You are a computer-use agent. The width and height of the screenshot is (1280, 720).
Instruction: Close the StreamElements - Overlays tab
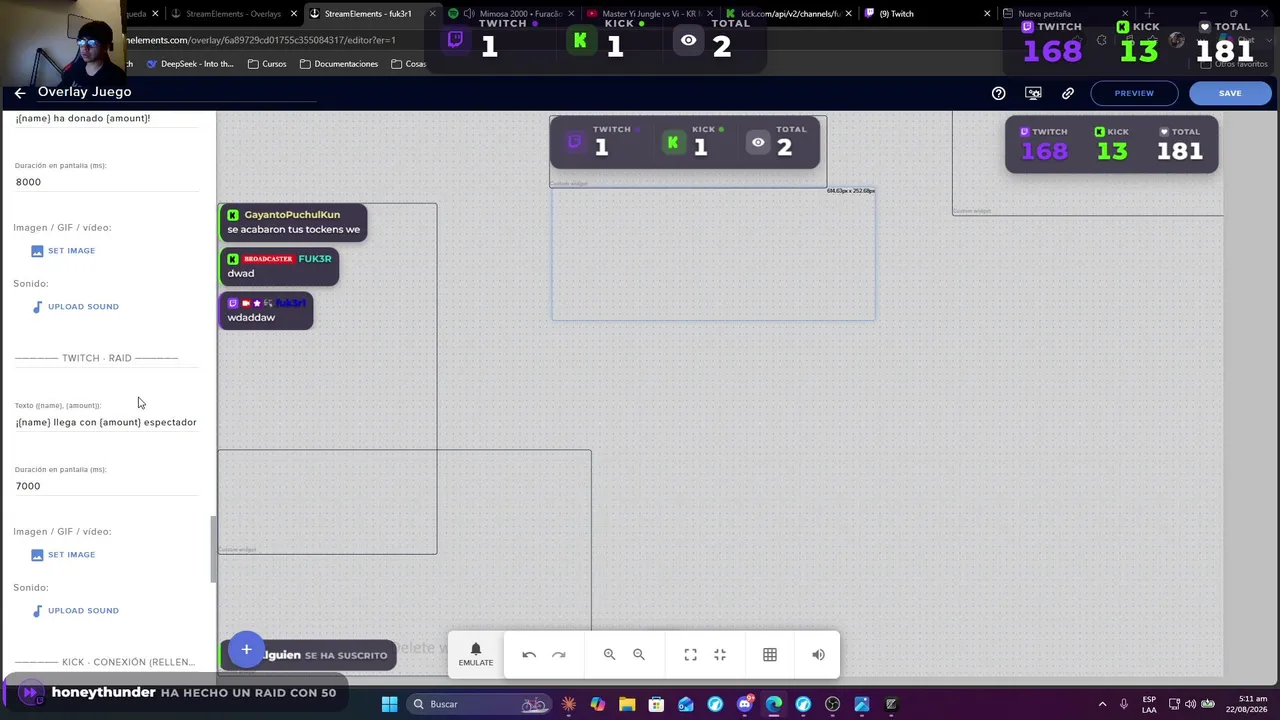[294, 14]
